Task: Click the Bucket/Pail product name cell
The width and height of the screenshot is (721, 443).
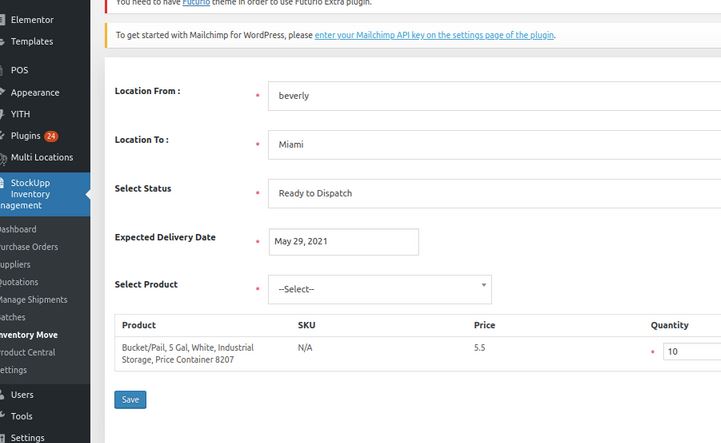Action: (188, 353)
